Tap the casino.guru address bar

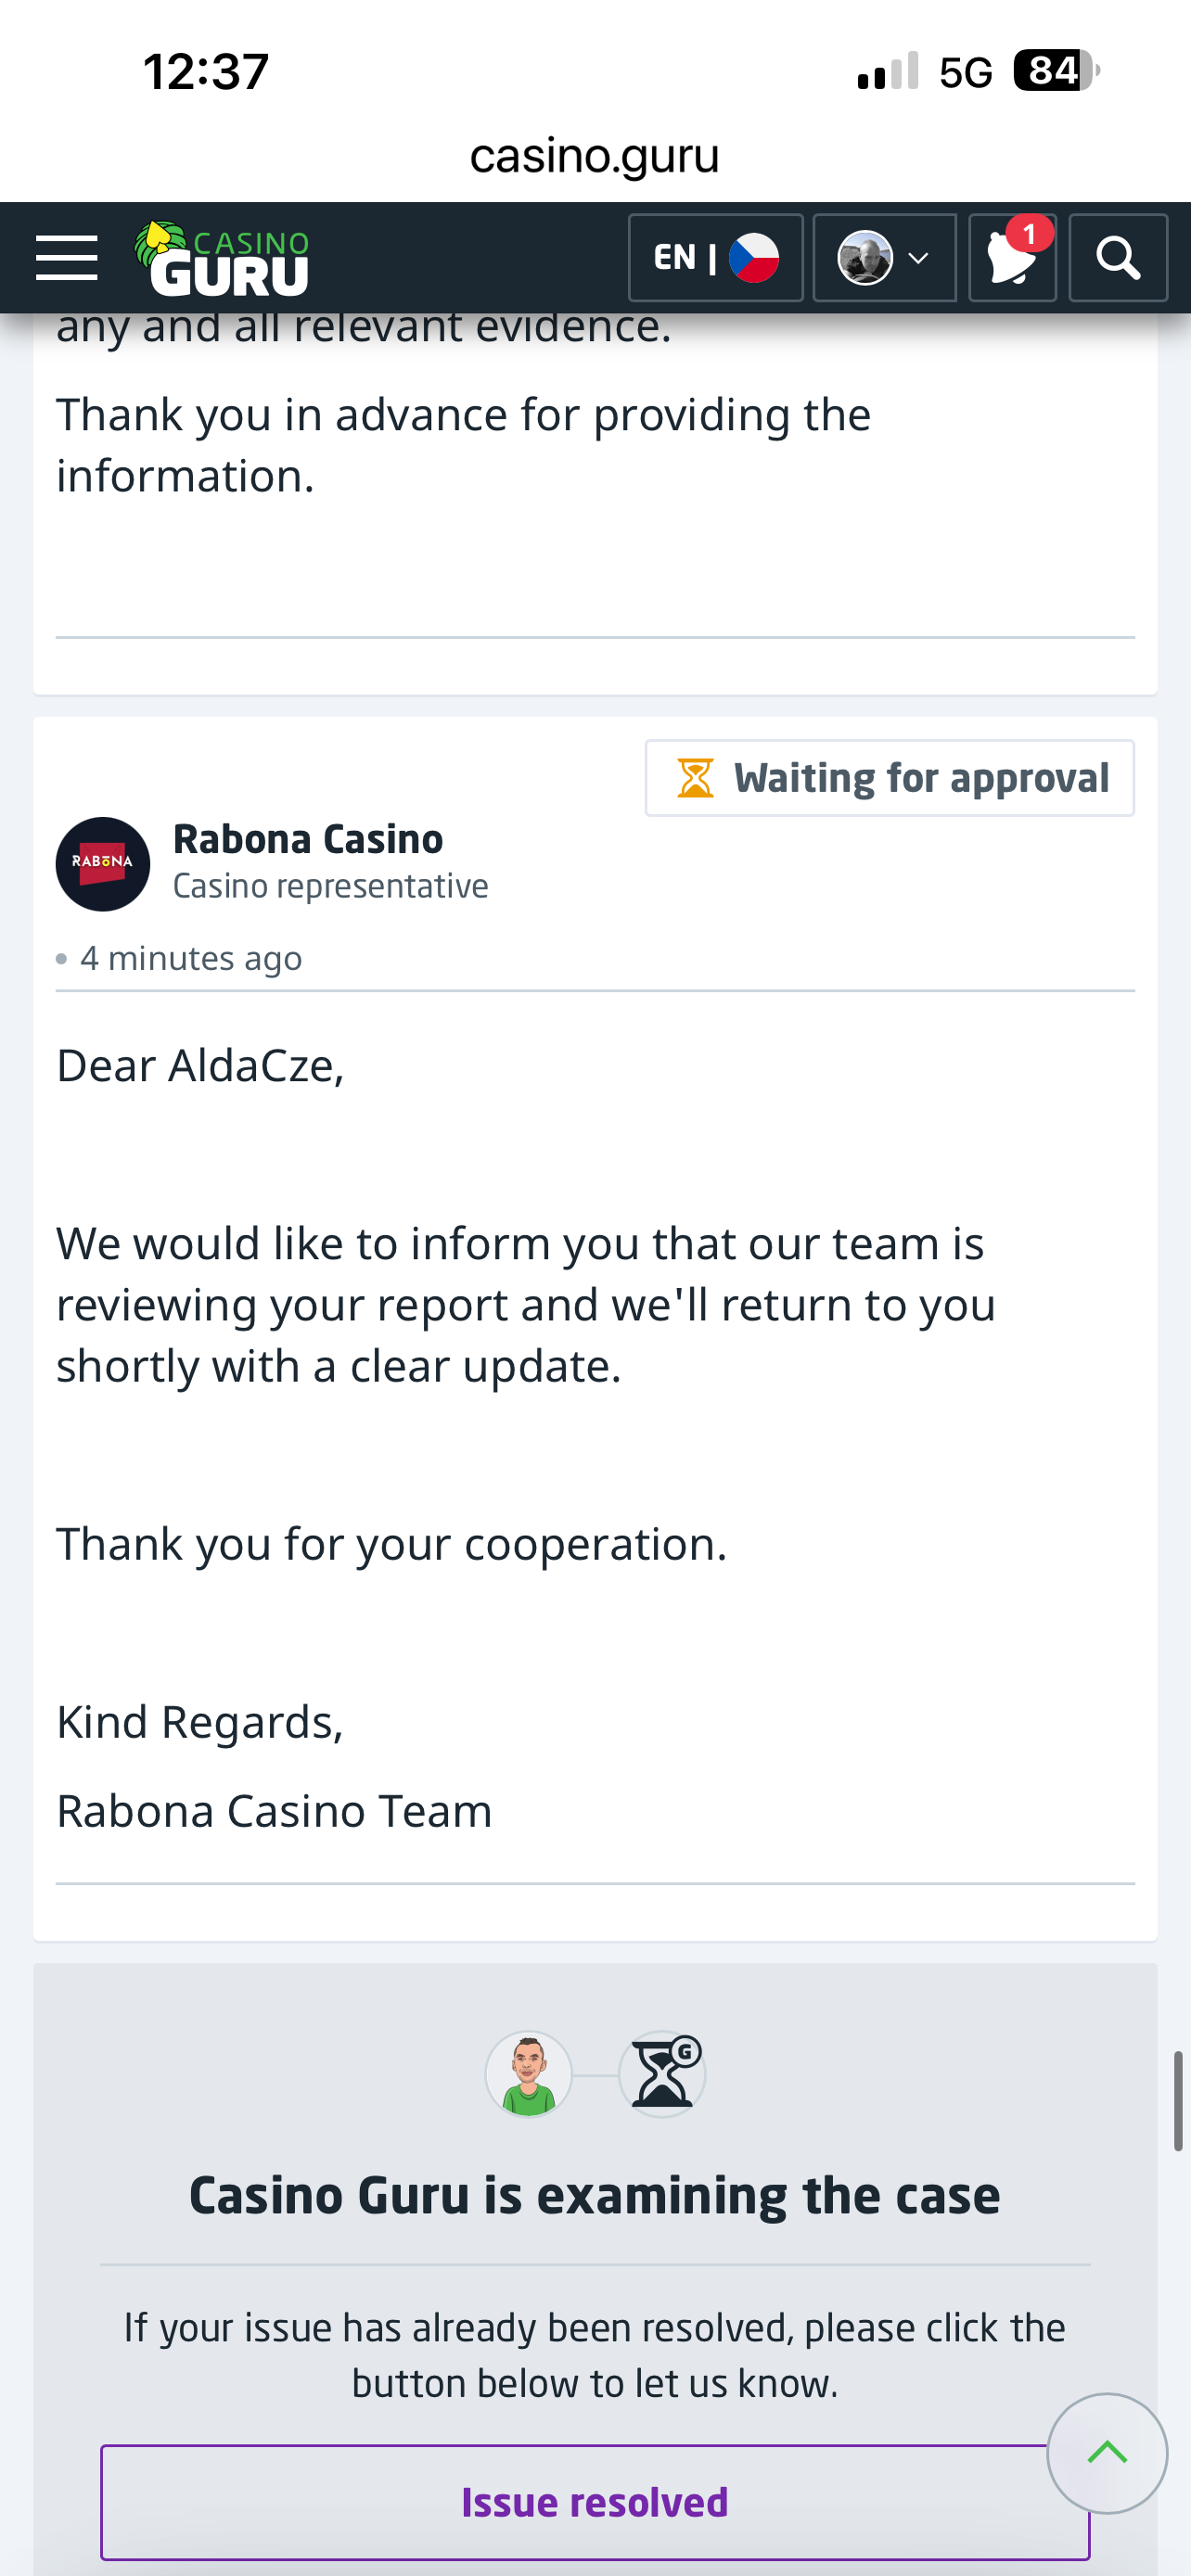pos(595,156)
